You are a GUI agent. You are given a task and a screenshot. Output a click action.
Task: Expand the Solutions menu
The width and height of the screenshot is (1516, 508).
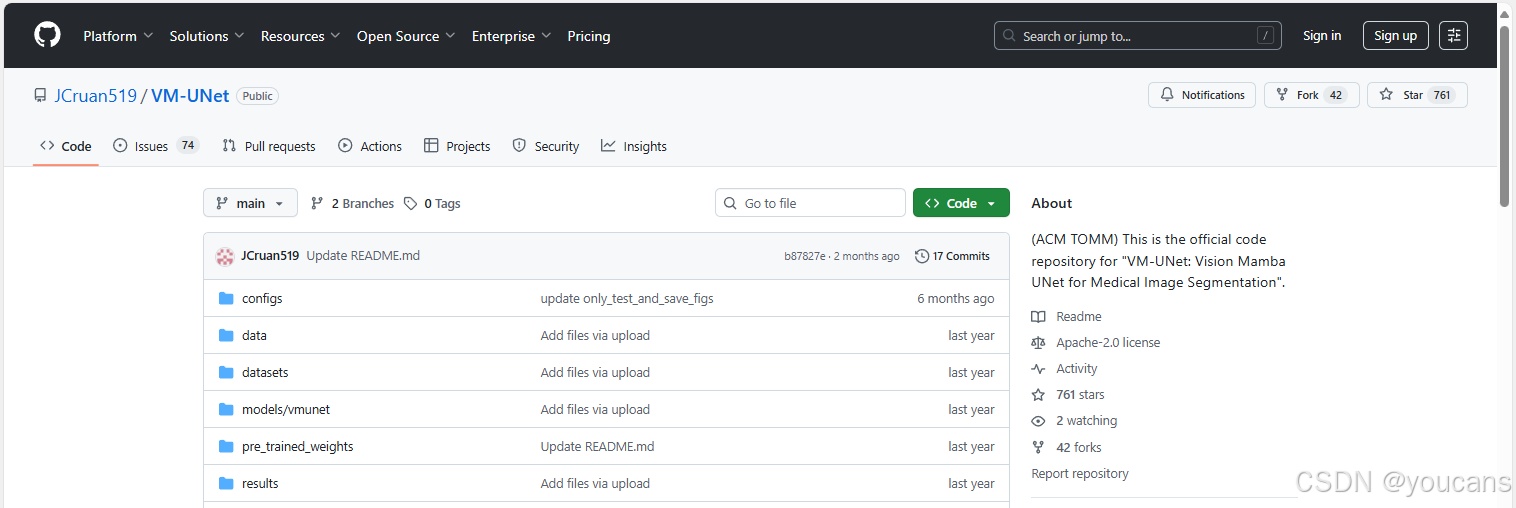207,36
